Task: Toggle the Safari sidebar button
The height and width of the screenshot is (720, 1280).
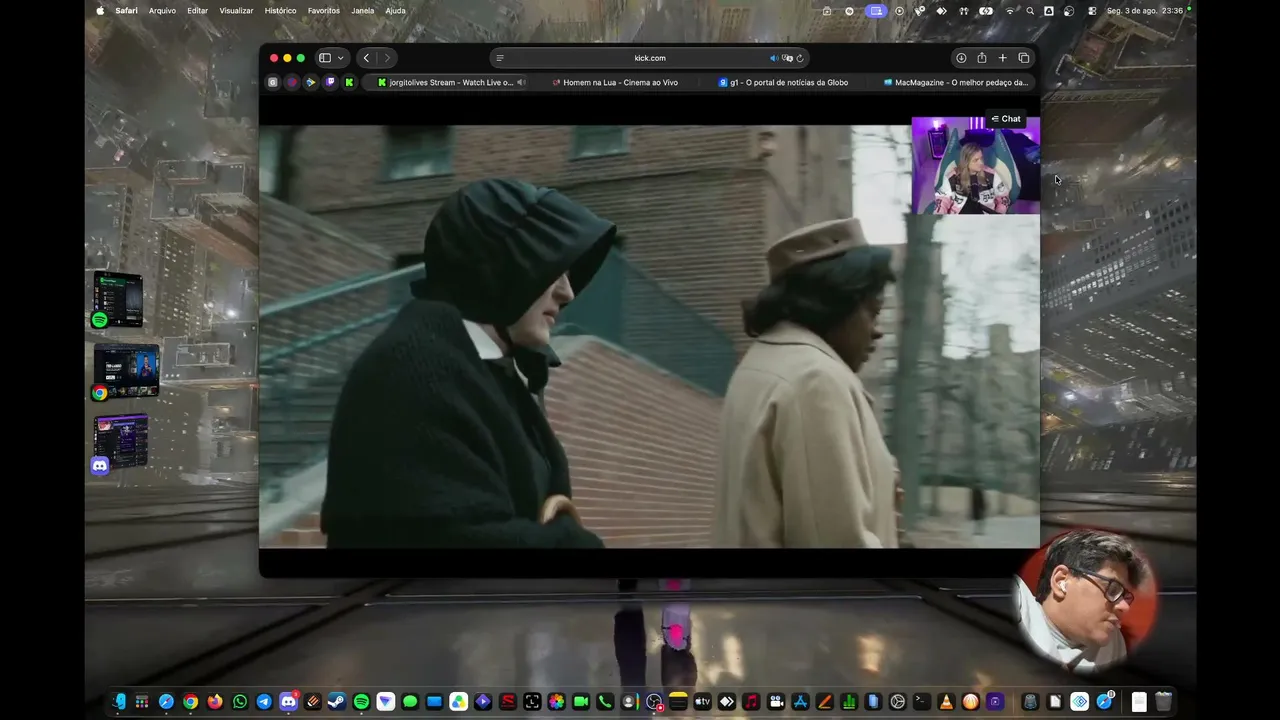Action: [x=324, y=58]
